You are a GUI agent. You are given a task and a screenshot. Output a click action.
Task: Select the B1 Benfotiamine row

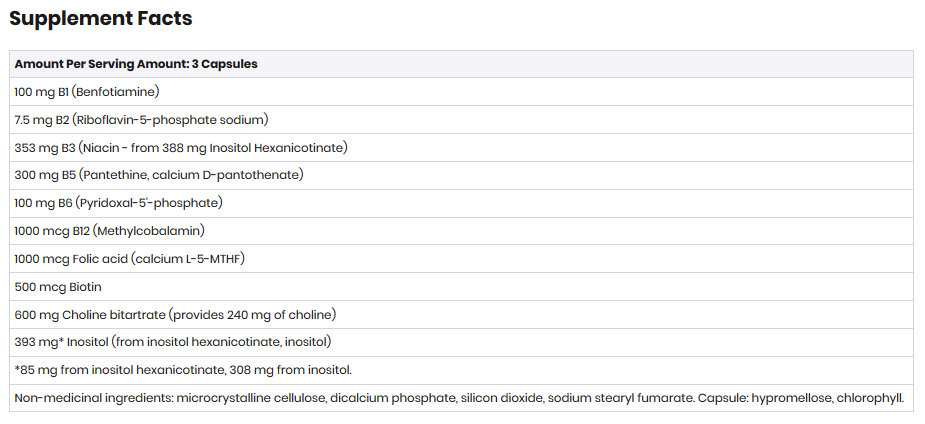coord(87,92)
